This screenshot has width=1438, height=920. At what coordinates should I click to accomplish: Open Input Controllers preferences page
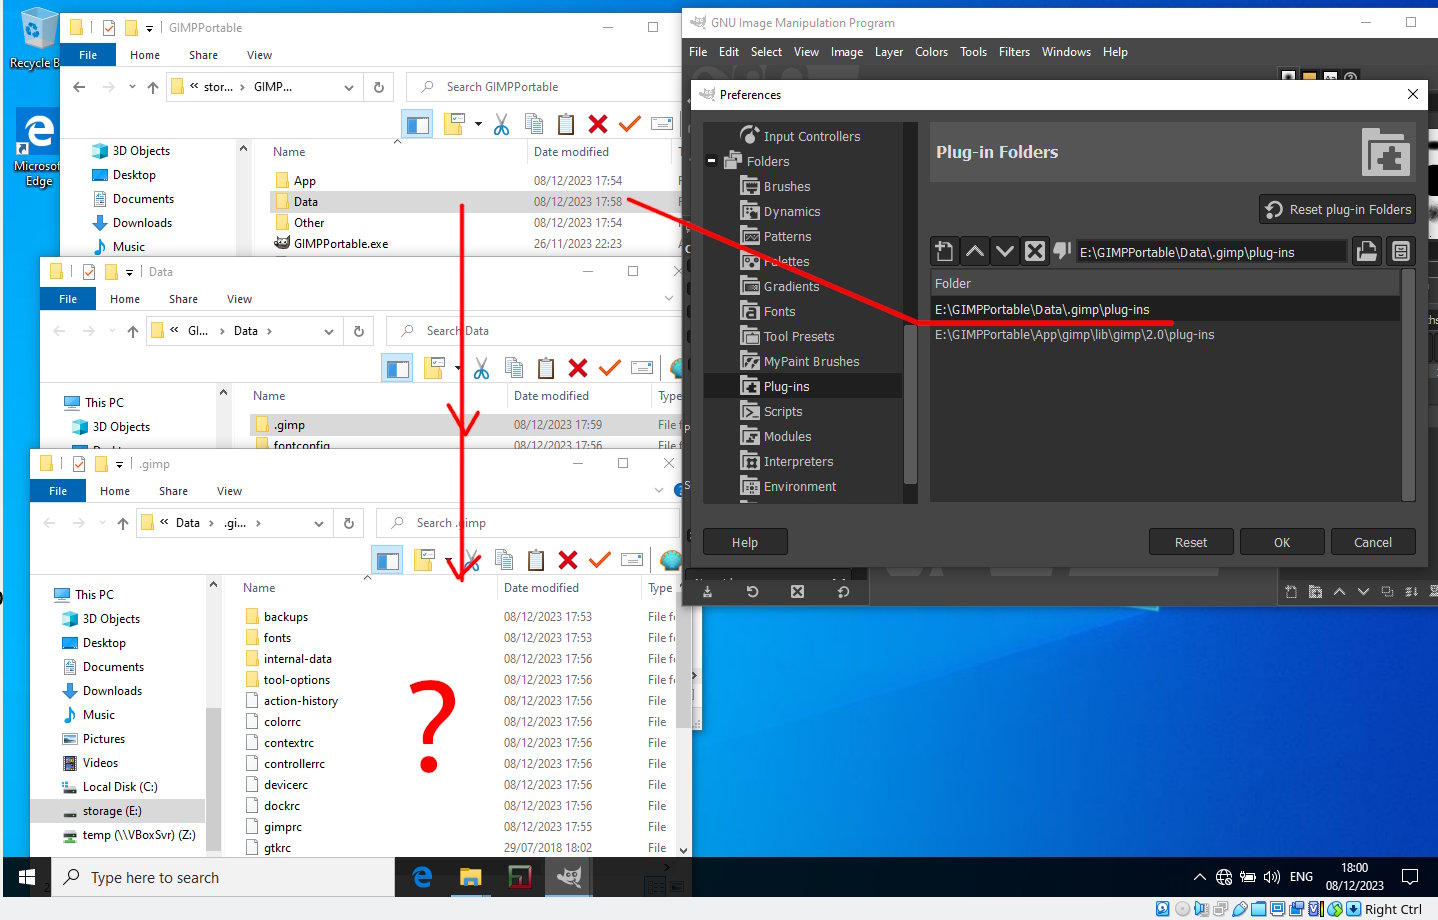tap(812, 136)
